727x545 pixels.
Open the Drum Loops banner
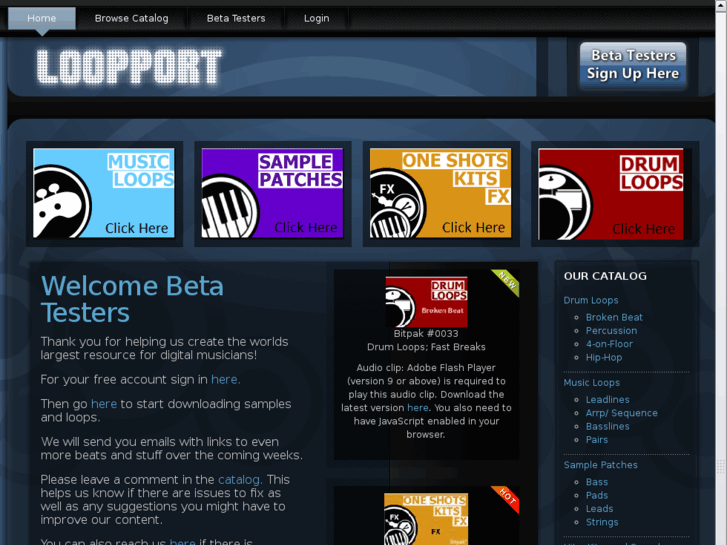click(x=611, y=194)
